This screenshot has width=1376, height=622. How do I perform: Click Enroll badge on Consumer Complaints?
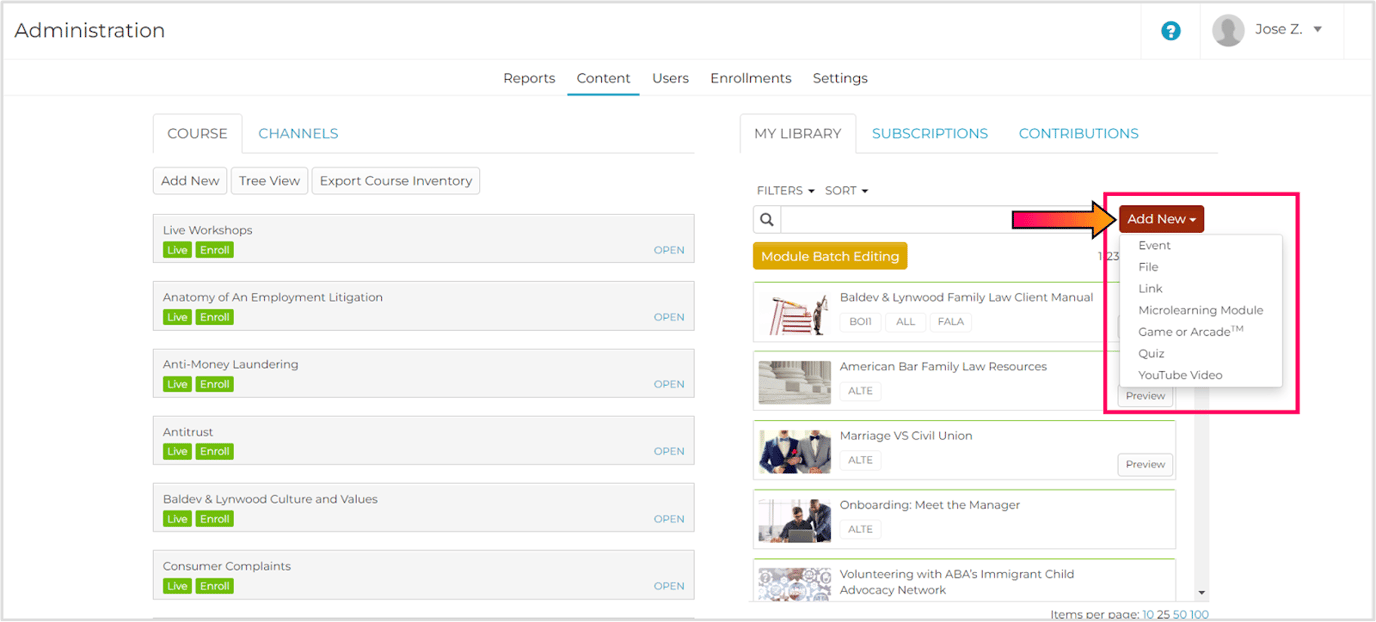[x=214, y=586]
